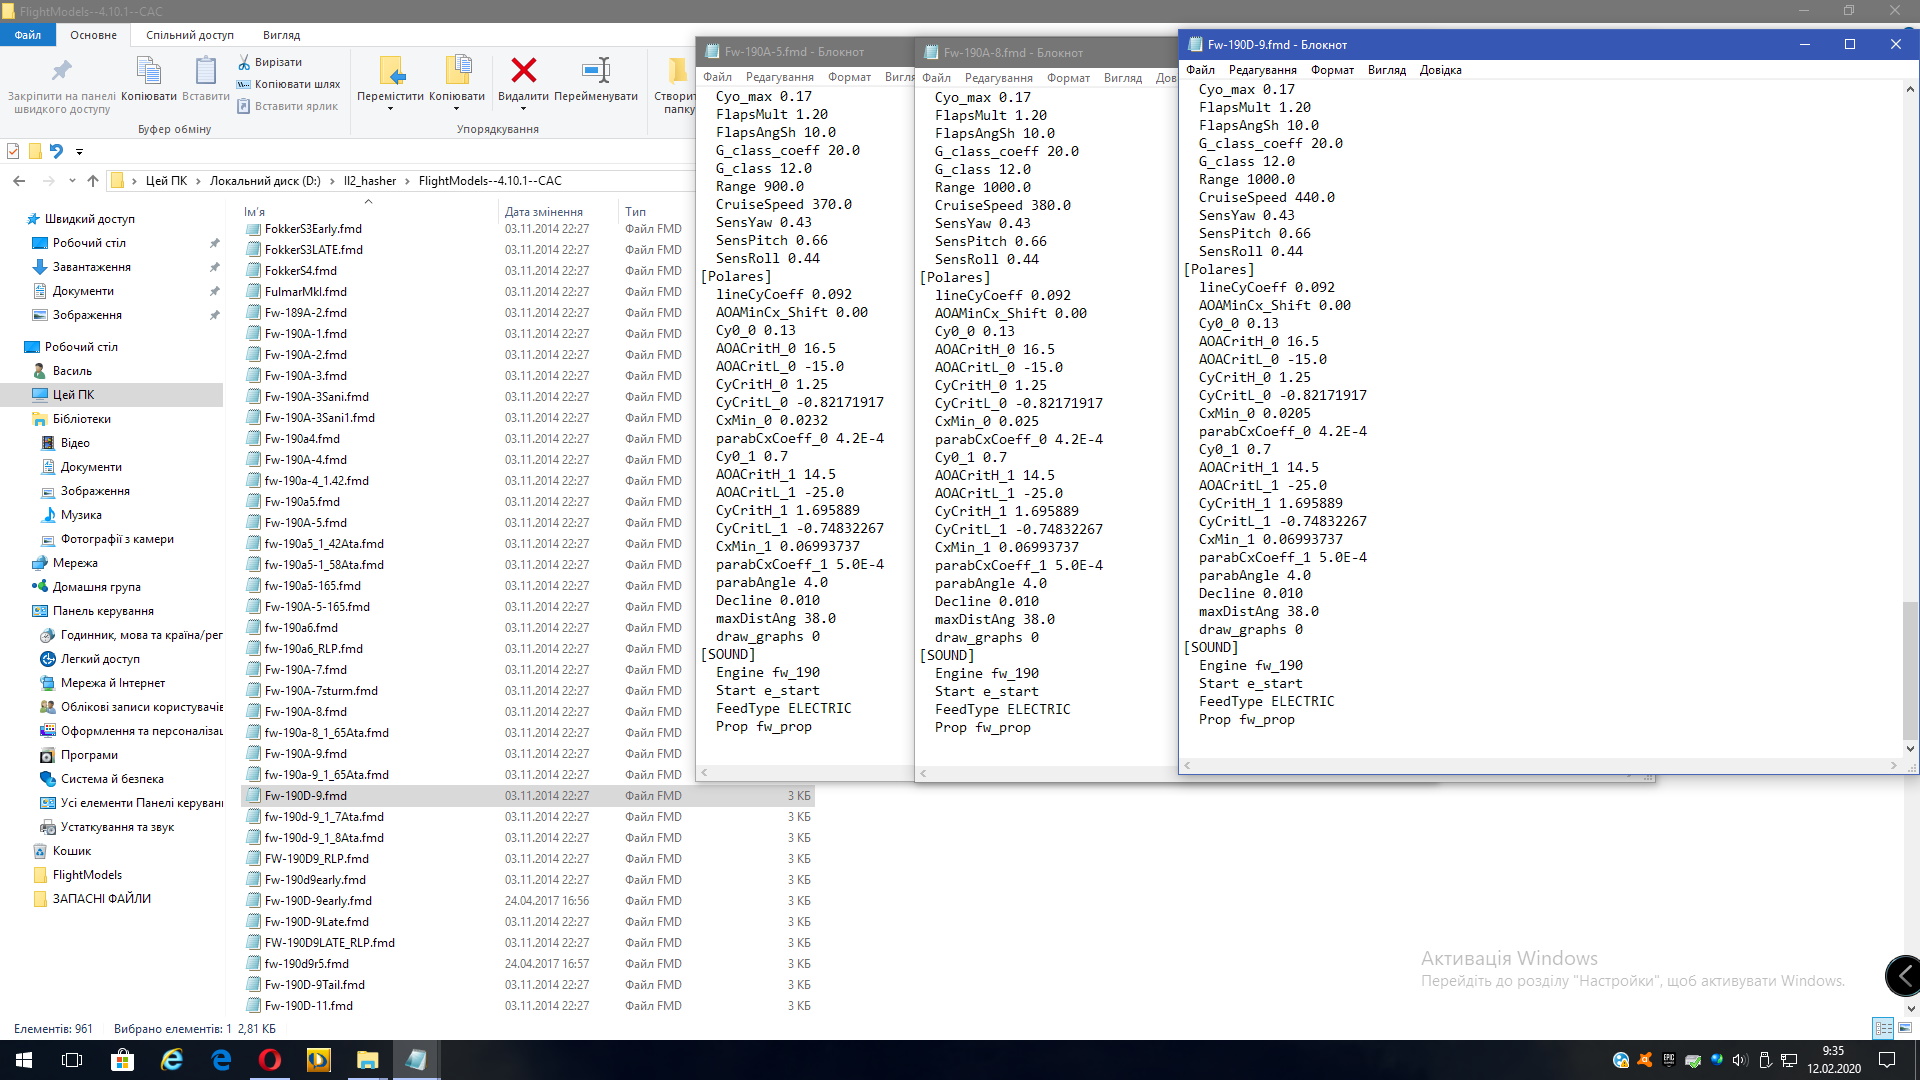Open the View (Вигляд) ribbon tab in Explorer
This screenshot has height=1080, width=1920.
(281, 35)
